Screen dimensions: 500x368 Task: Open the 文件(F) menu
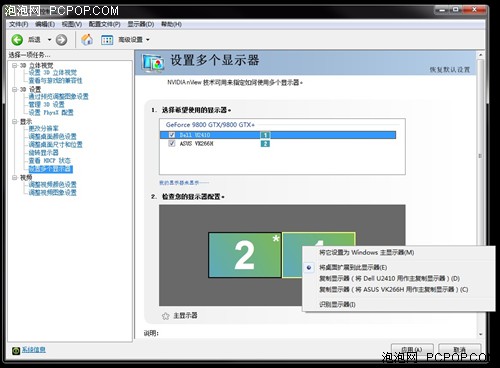[x=18, y=24]
